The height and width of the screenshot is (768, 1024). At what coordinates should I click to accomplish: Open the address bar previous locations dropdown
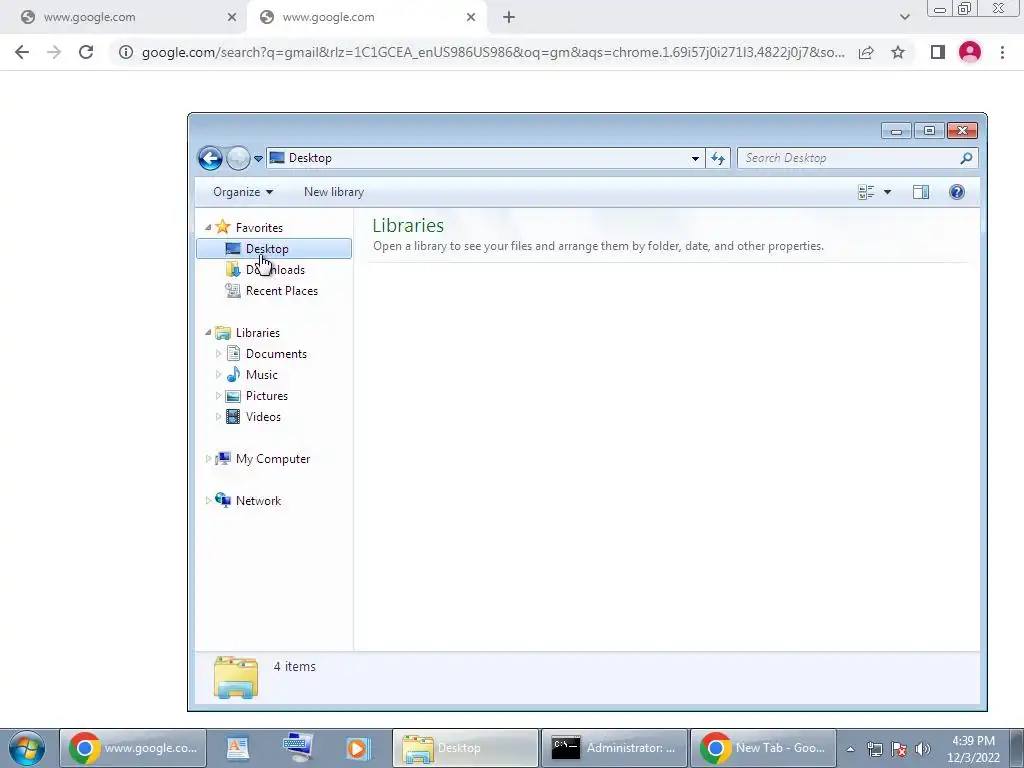tap(696, 158)
